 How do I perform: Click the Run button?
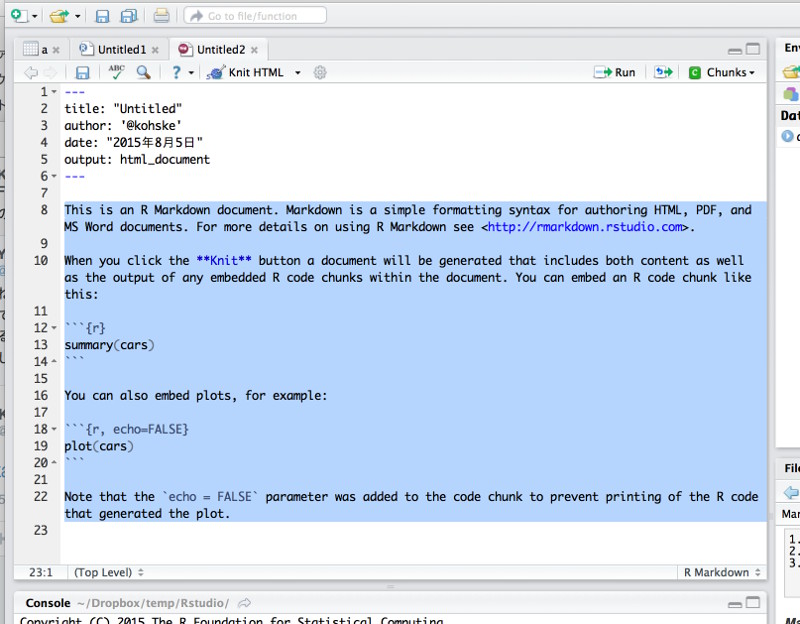pyautogui.click(x=614, y=72)
